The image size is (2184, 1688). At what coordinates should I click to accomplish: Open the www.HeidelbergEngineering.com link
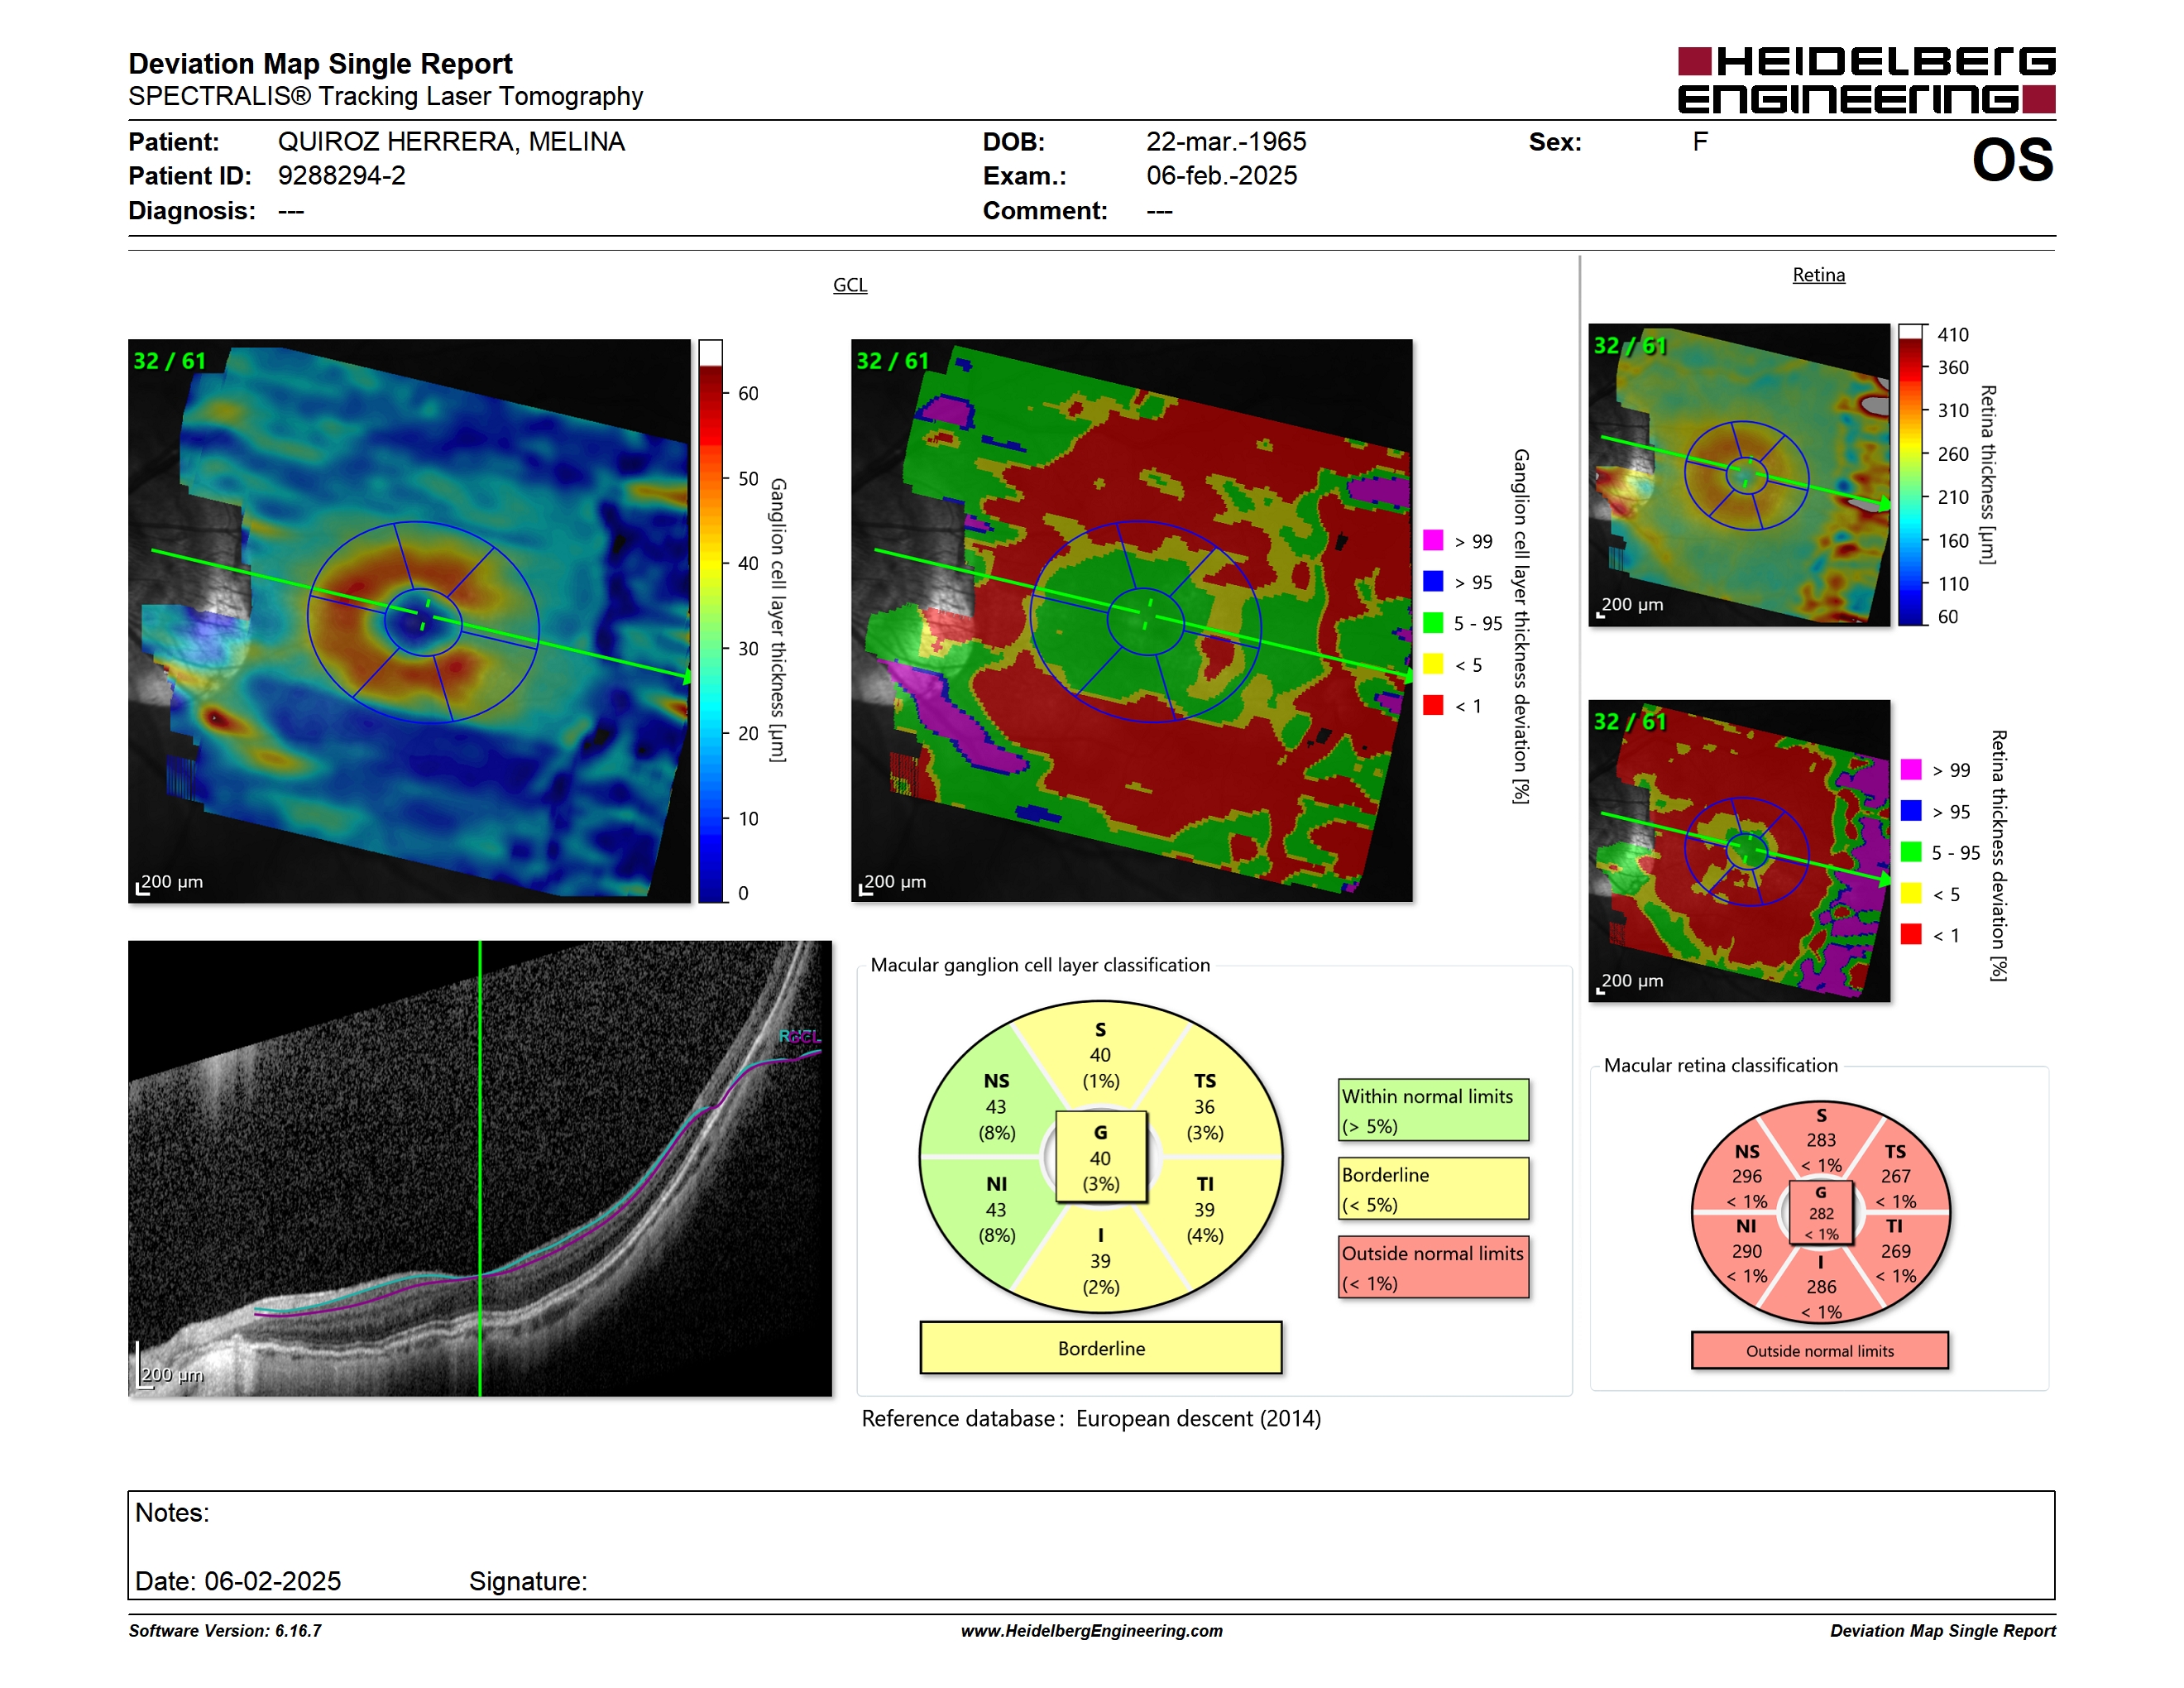[x=1091, y=1631]
